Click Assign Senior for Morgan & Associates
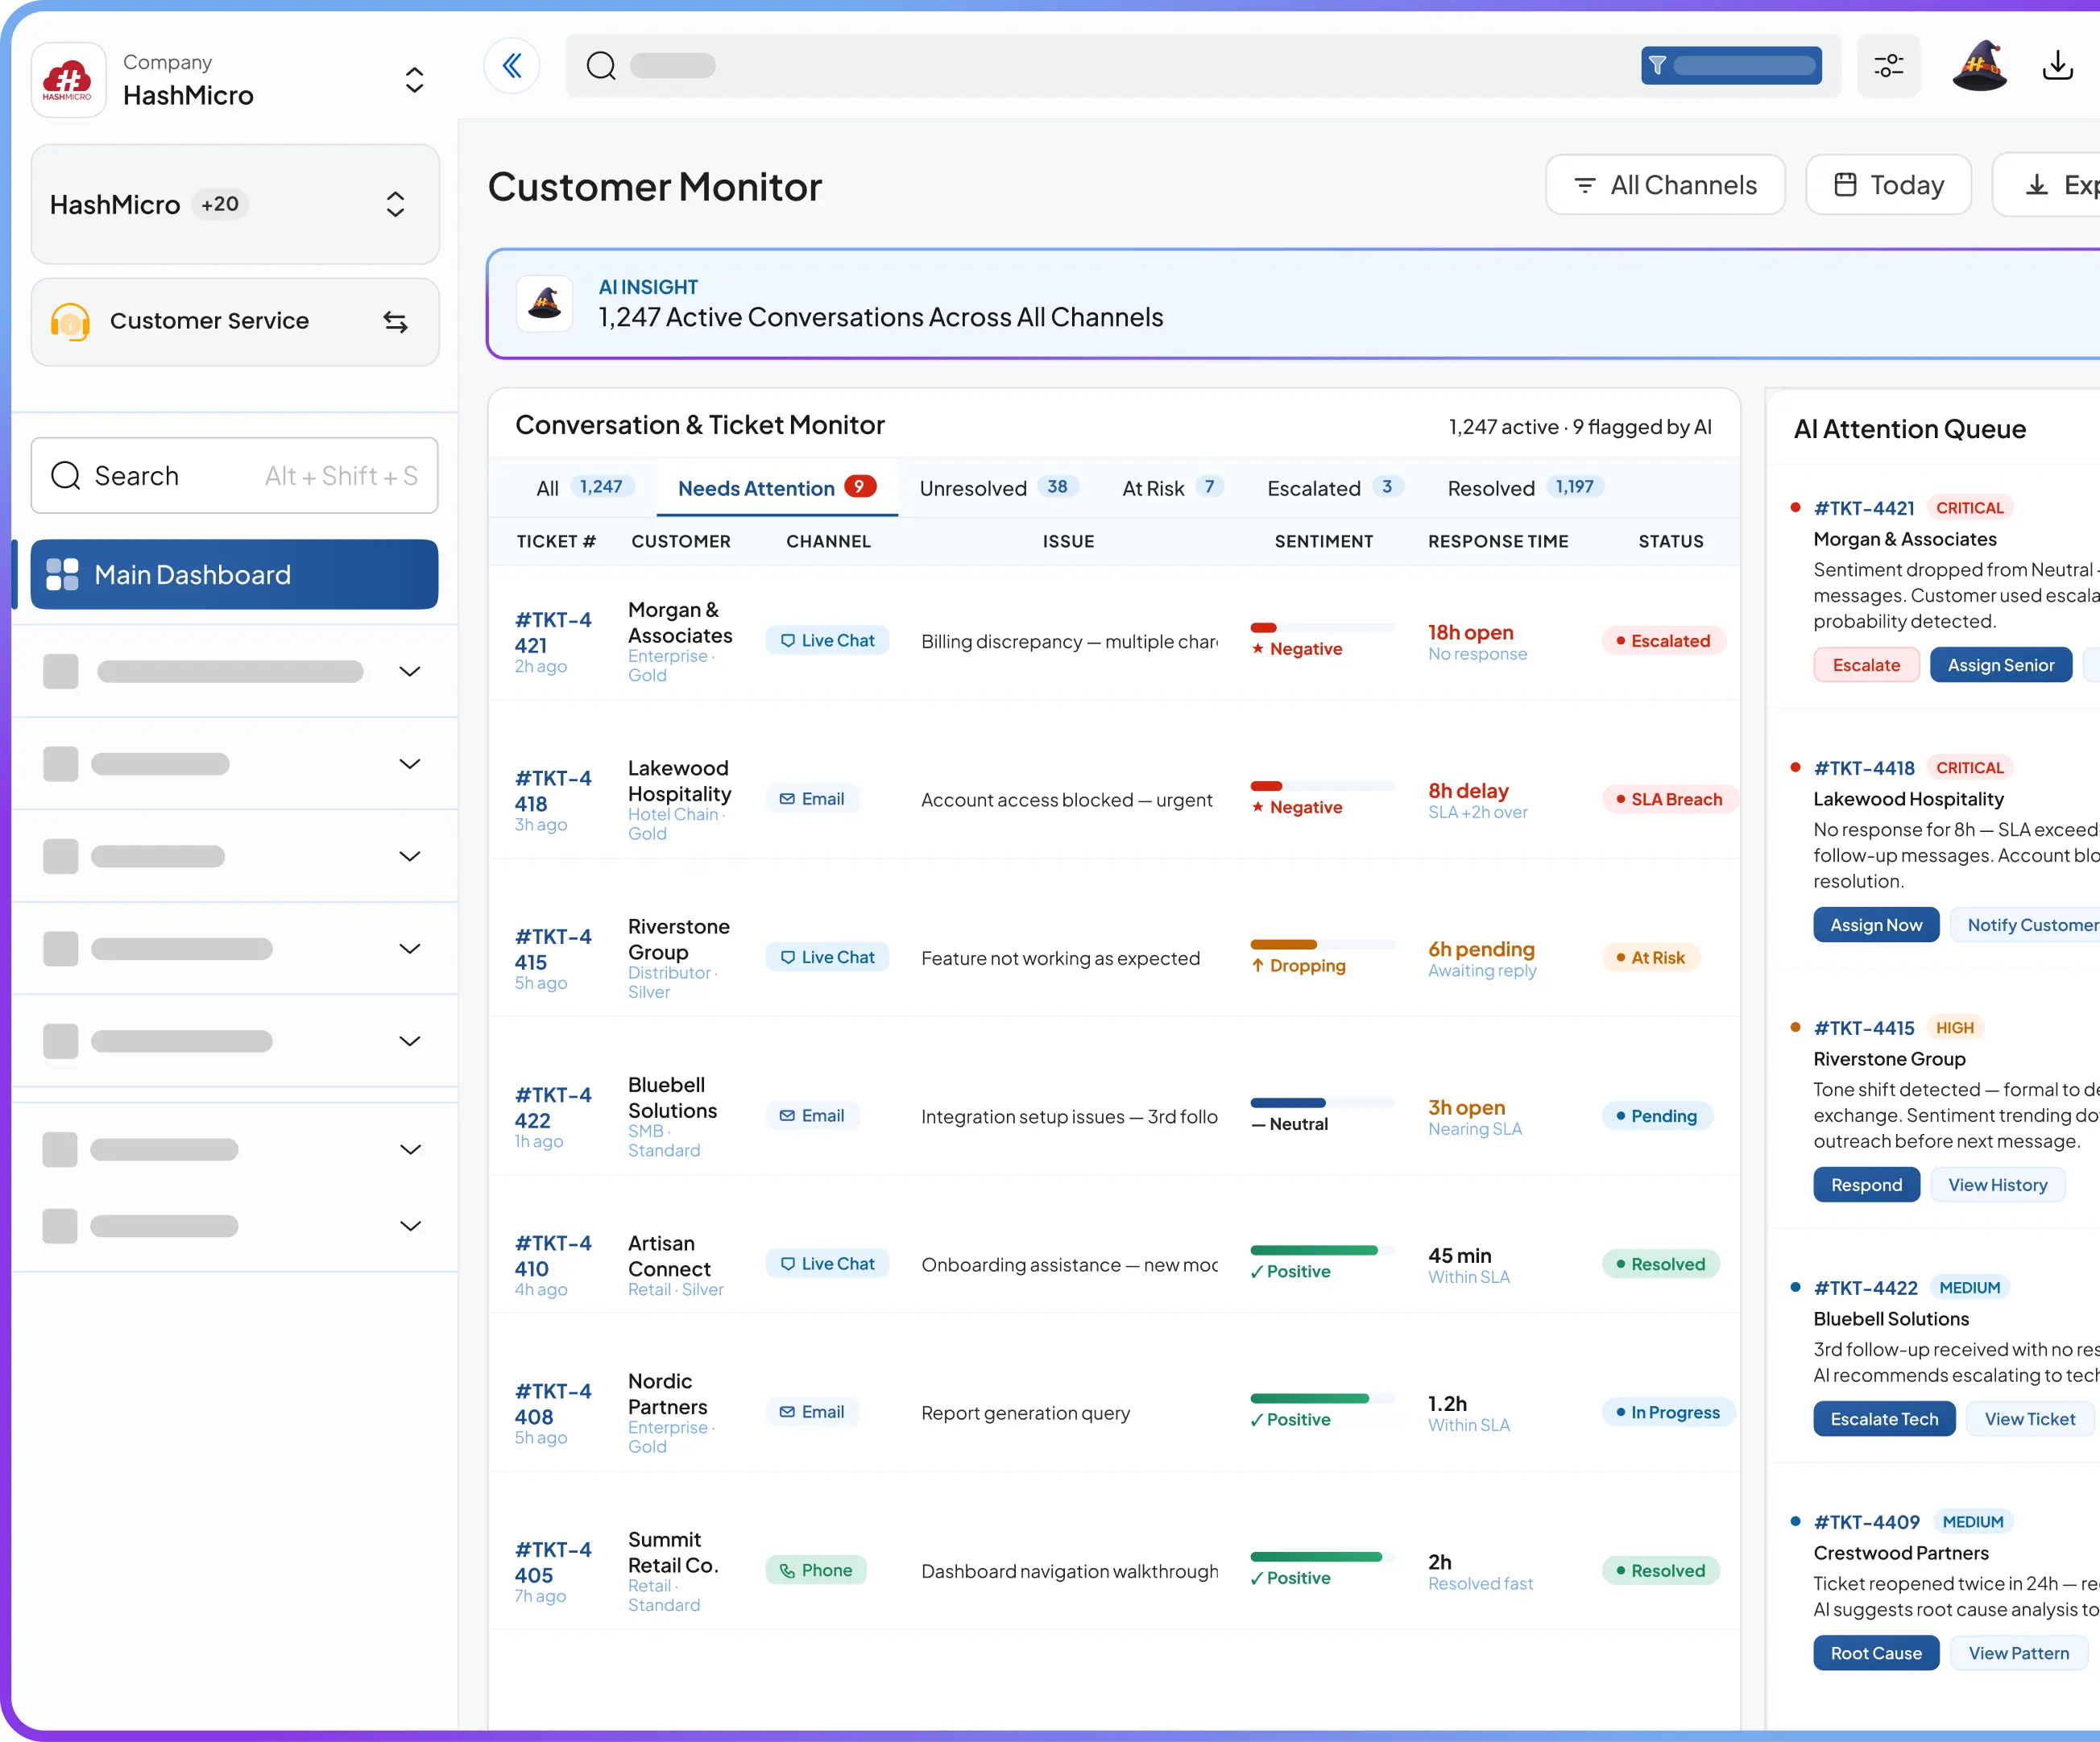The image size is (2100, 1742). pos(2001,665)
